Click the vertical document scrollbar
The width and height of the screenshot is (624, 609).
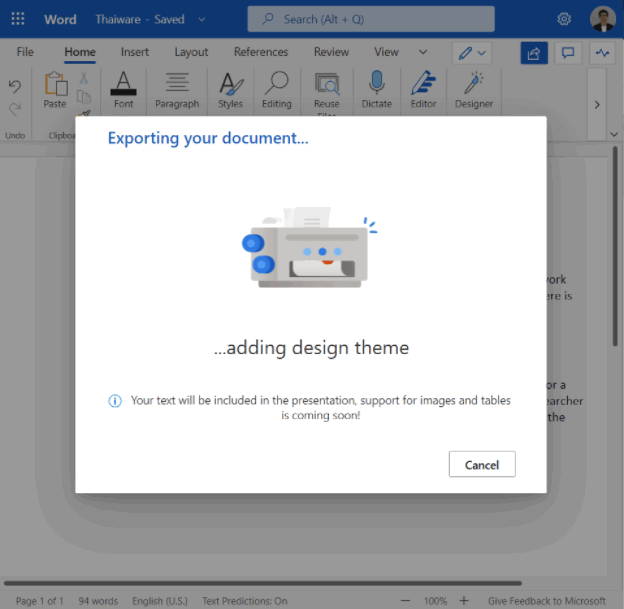(615, 247)
